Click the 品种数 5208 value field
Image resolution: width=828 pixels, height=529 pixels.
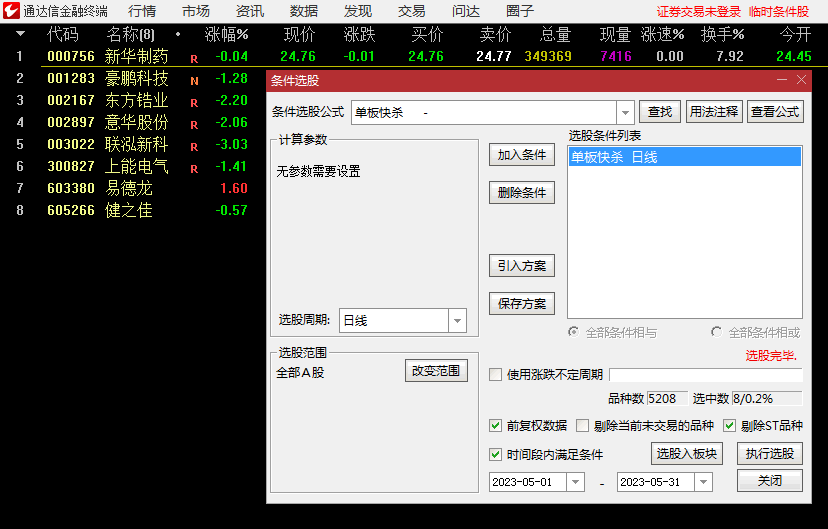coord(667,399)
